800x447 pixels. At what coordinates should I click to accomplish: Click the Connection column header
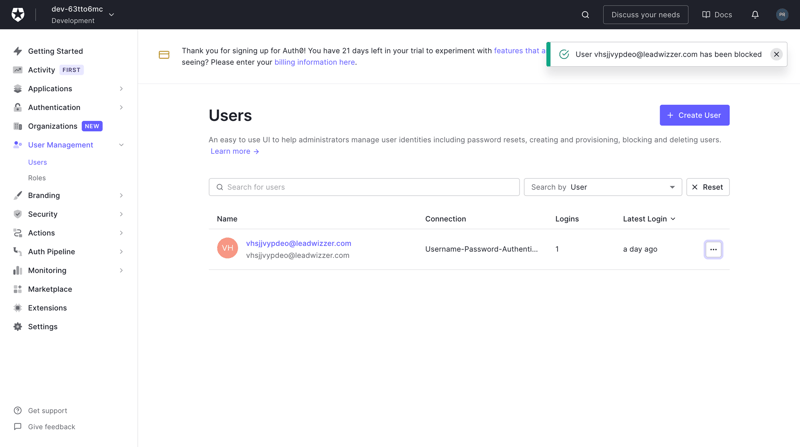[445, 219]
